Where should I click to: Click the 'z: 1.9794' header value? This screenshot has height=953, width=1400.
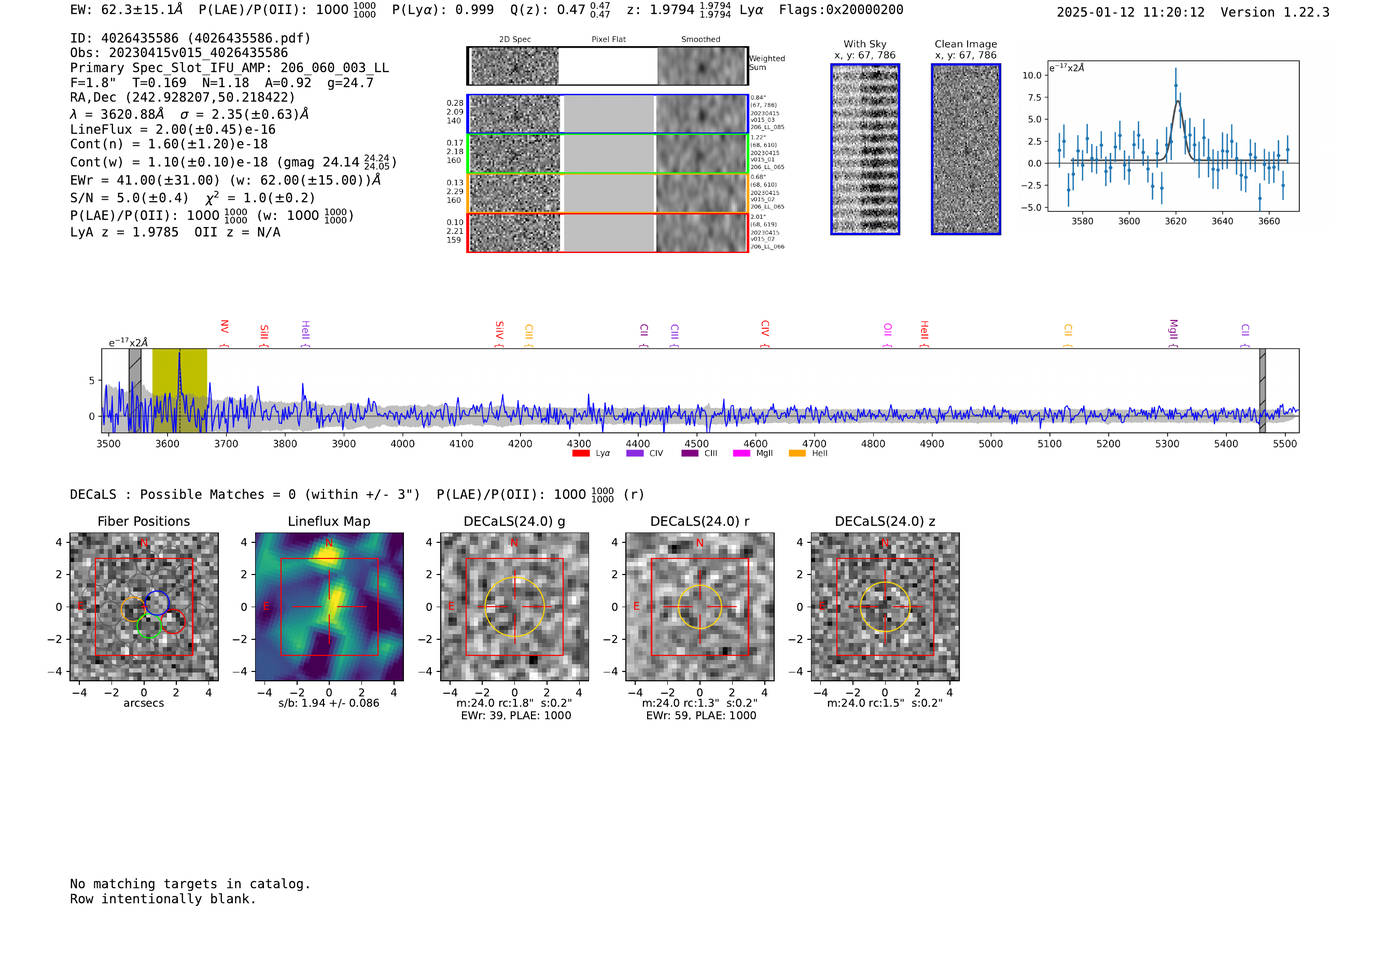pos(660,10)
